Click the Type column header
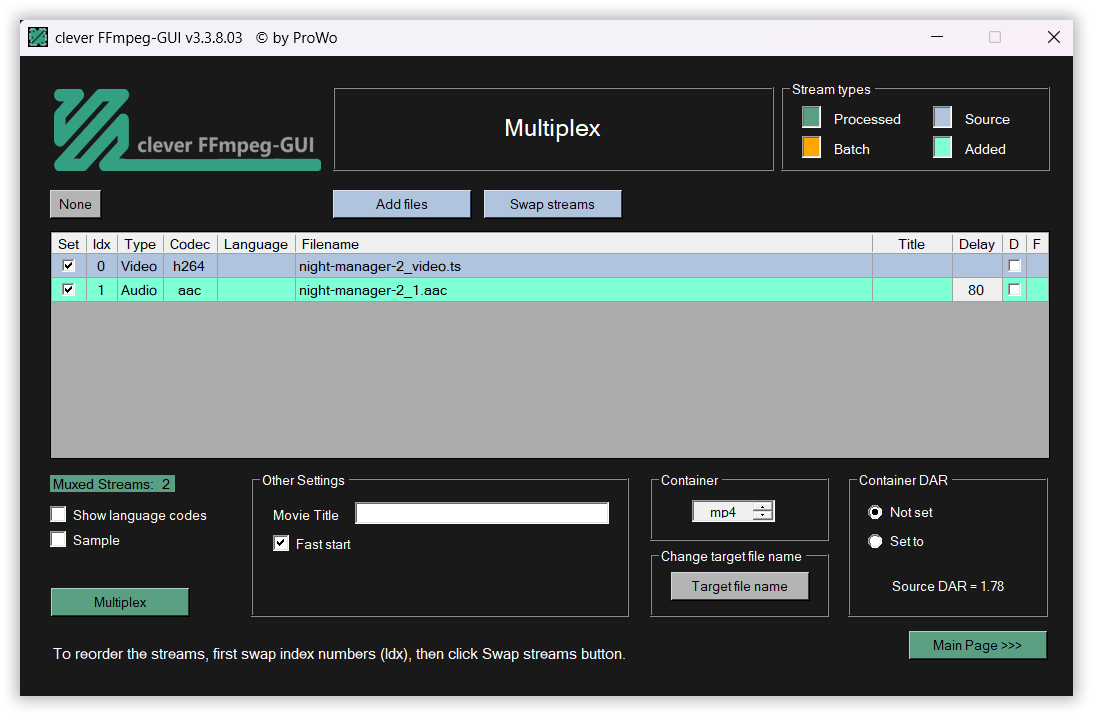The image size is (1093, 716). [x=140, y=244]
